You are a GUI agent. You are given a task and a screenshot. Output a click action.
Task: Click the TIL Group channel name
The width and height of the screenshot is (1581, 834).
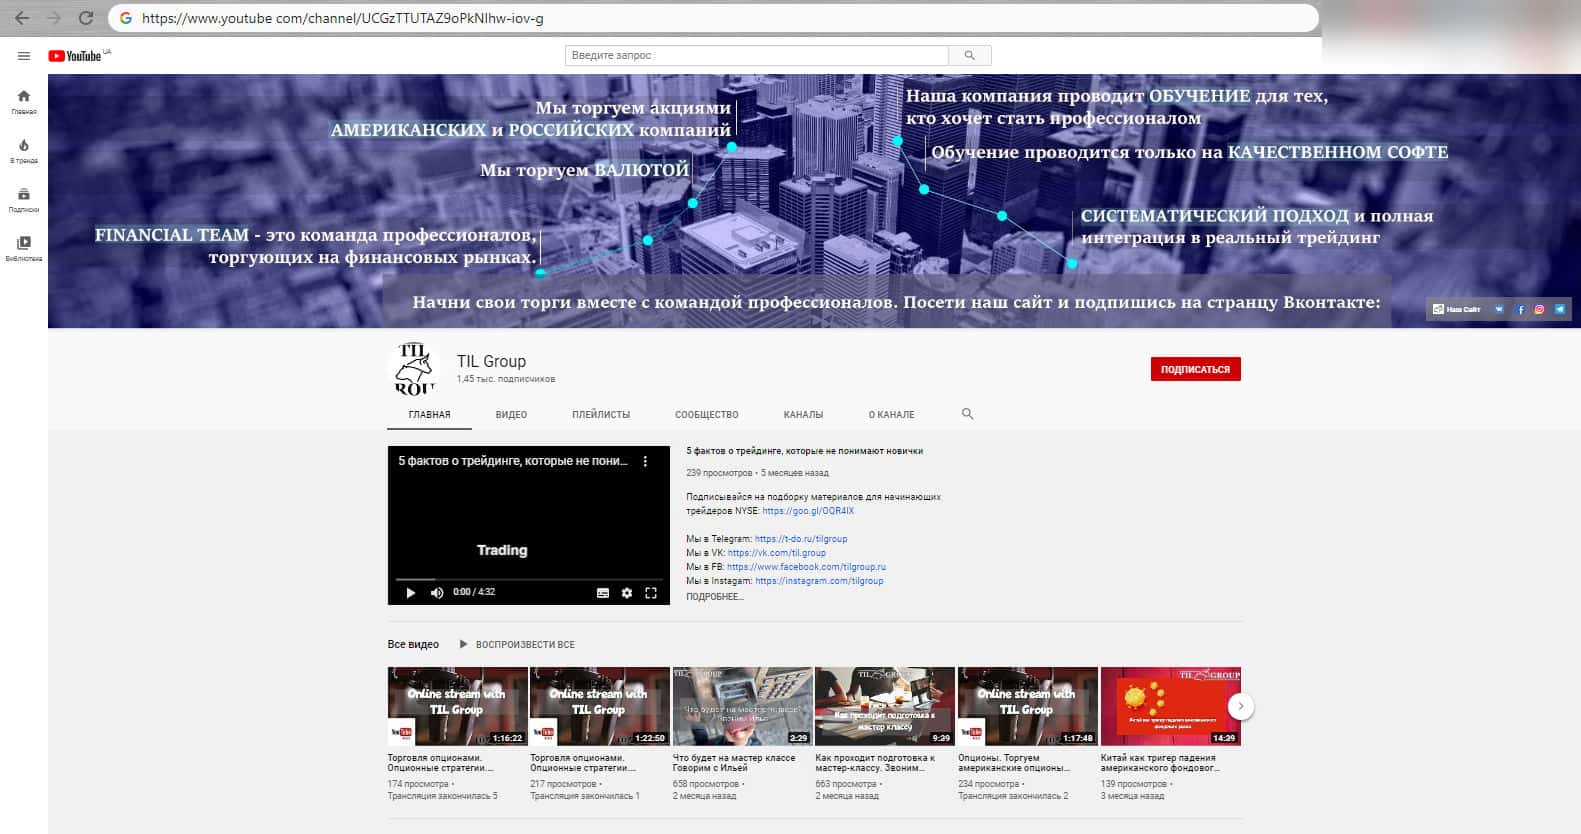pyautogui.click(x=491, y=361)
